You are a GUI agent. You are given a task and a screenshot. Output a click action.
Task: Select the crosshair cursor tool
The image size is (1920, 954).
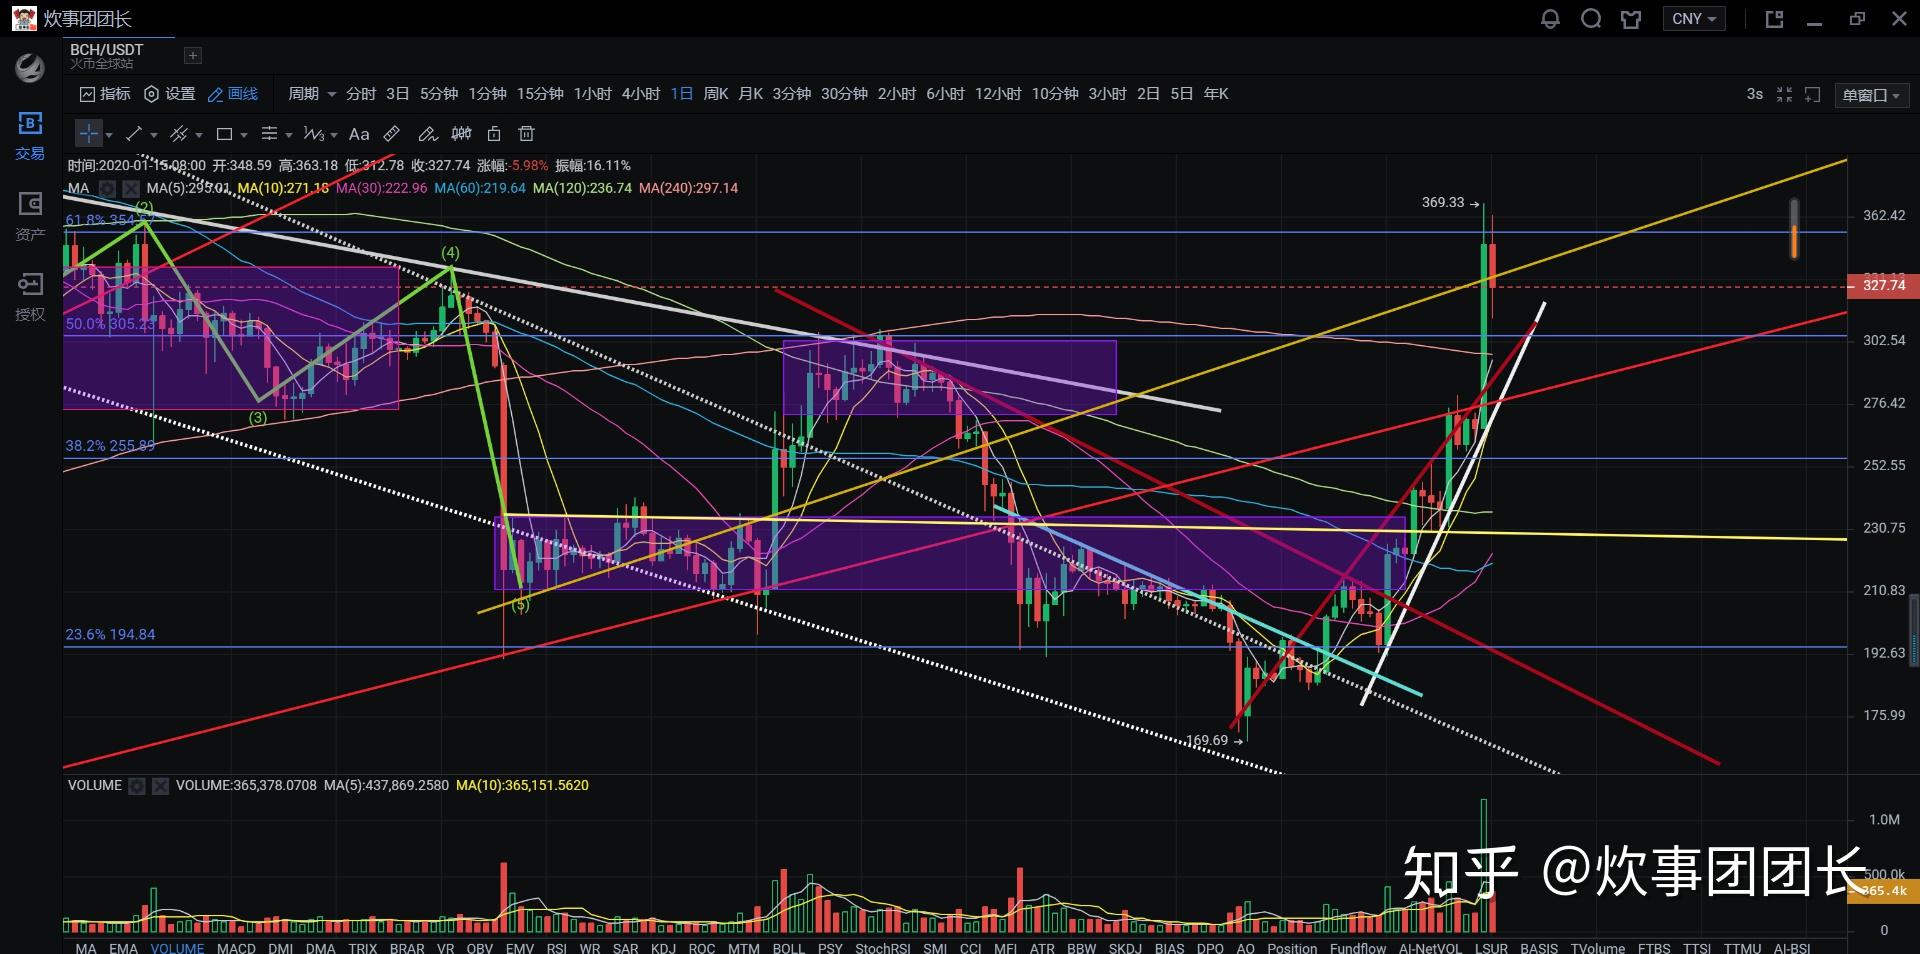coord(89,134)
